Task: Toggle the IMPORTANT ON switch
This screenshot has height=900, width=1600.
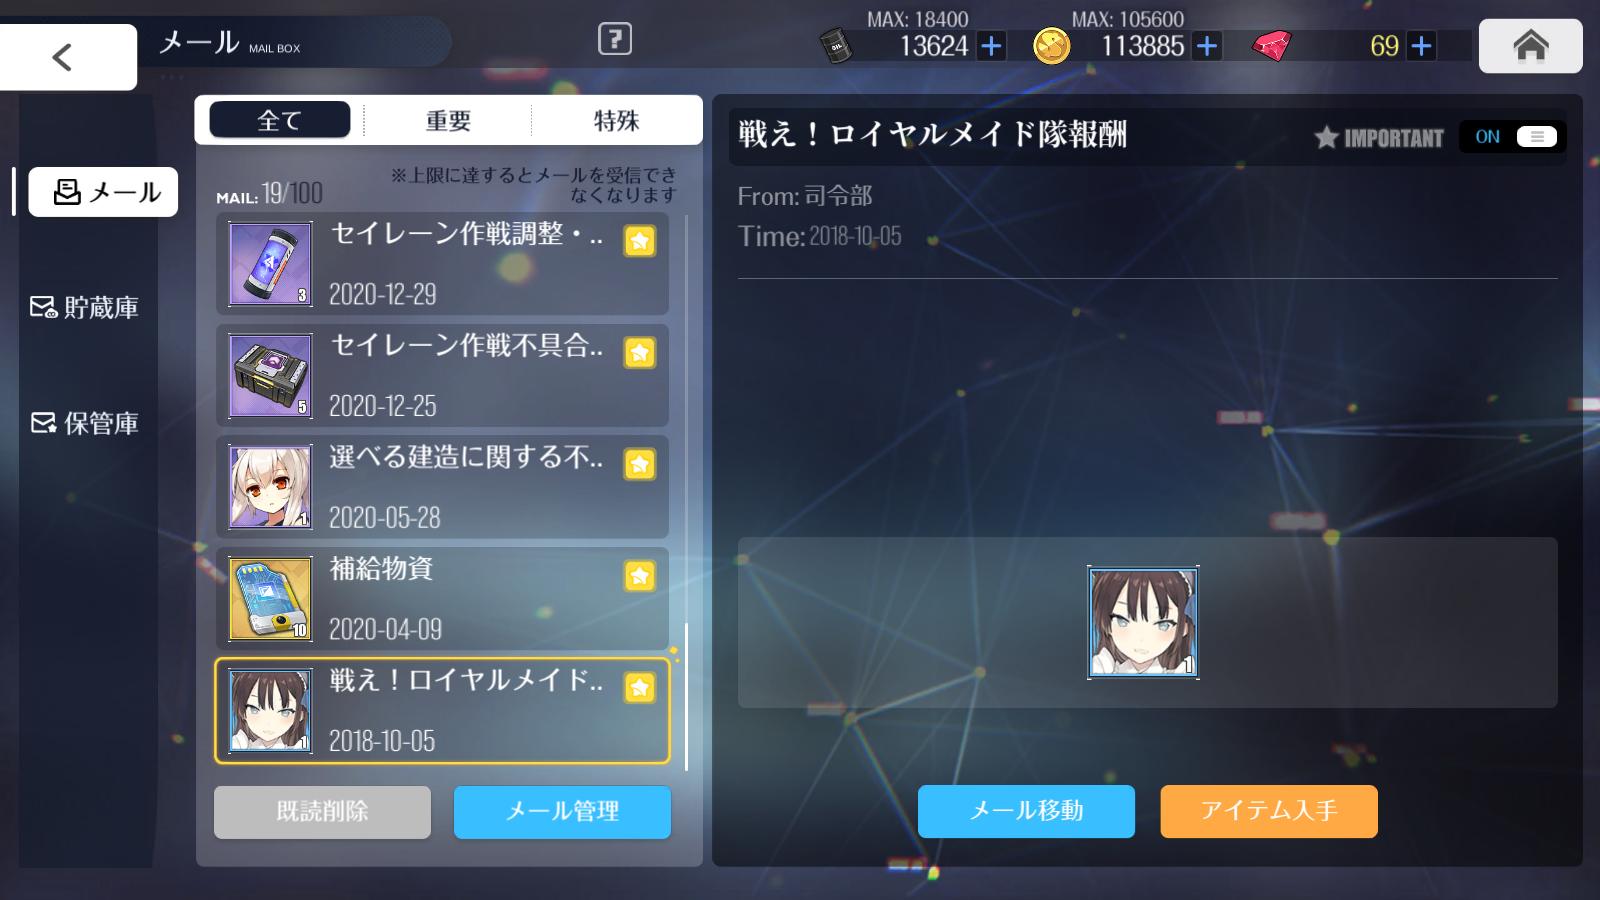Action: (x=1512, y=137)
